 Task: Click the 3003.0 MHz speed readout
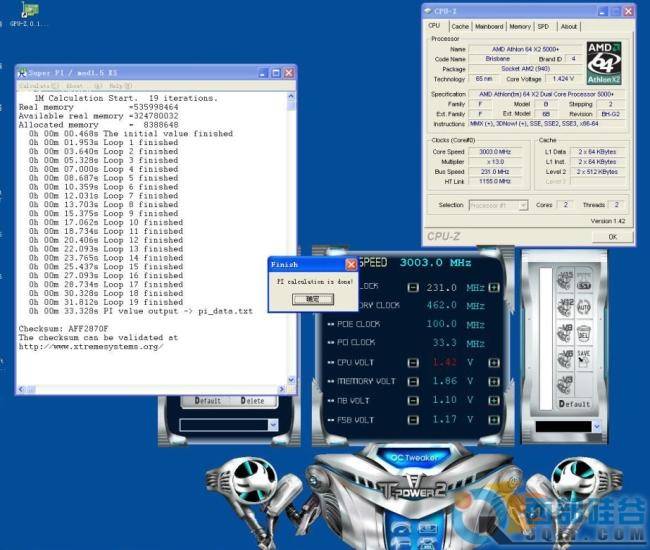pyautogui.click(x=435, y=262)
